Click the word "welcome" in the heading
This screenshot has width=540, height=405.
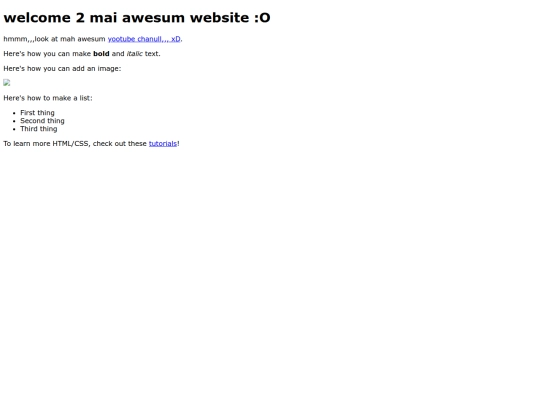(37, 18)
